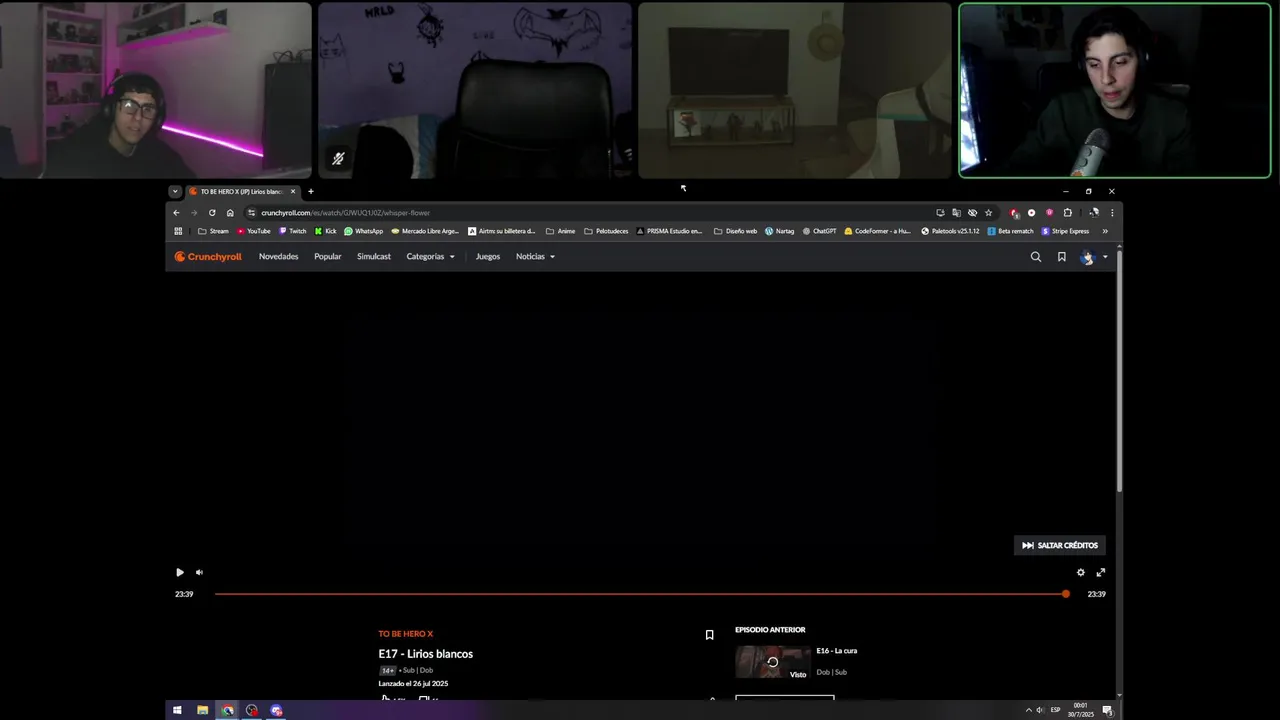Screen dimensions: 1280x720
Task: Open video player settings gear
Action: coord(1080,572)
